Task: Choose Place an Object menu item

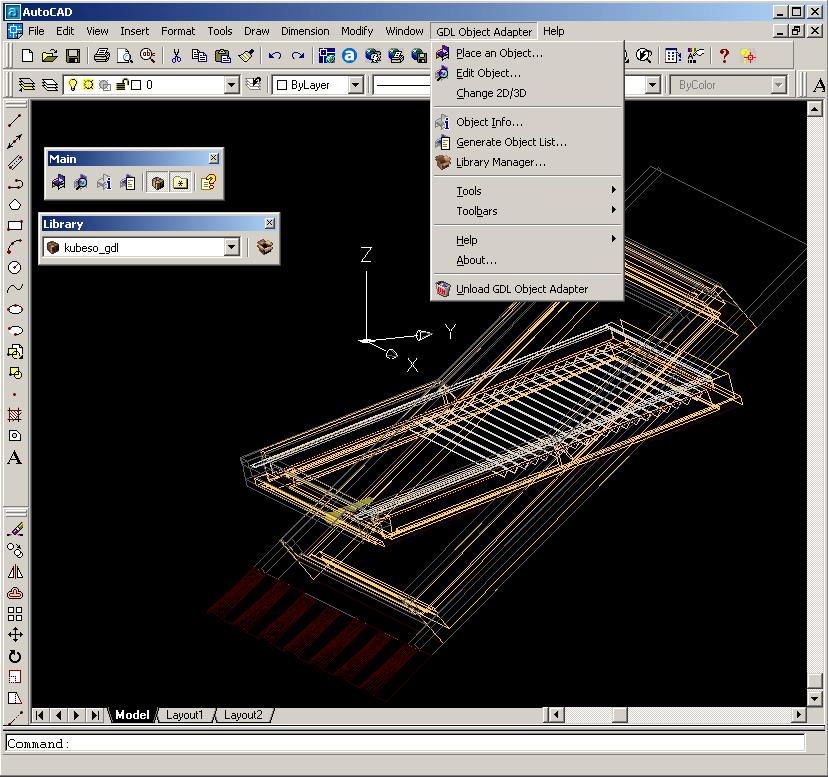Action: point(527,53)
